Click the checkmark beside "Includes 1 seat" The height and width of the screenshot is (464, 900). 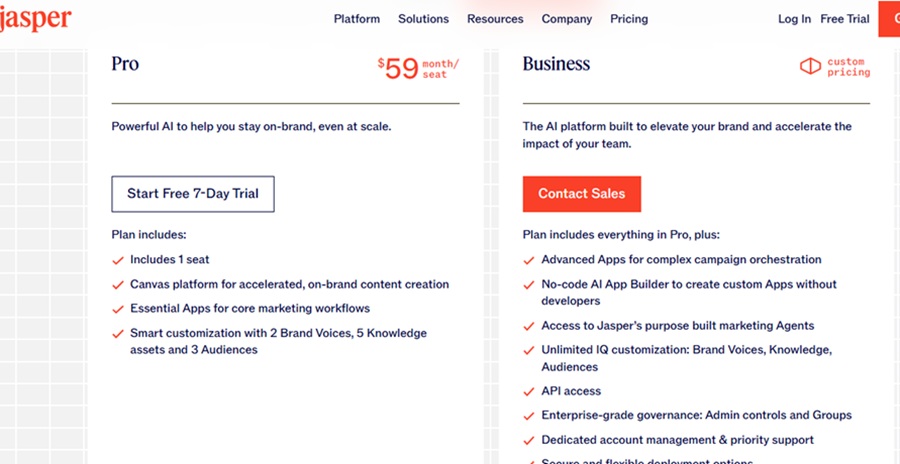click(x=118, y=260)
